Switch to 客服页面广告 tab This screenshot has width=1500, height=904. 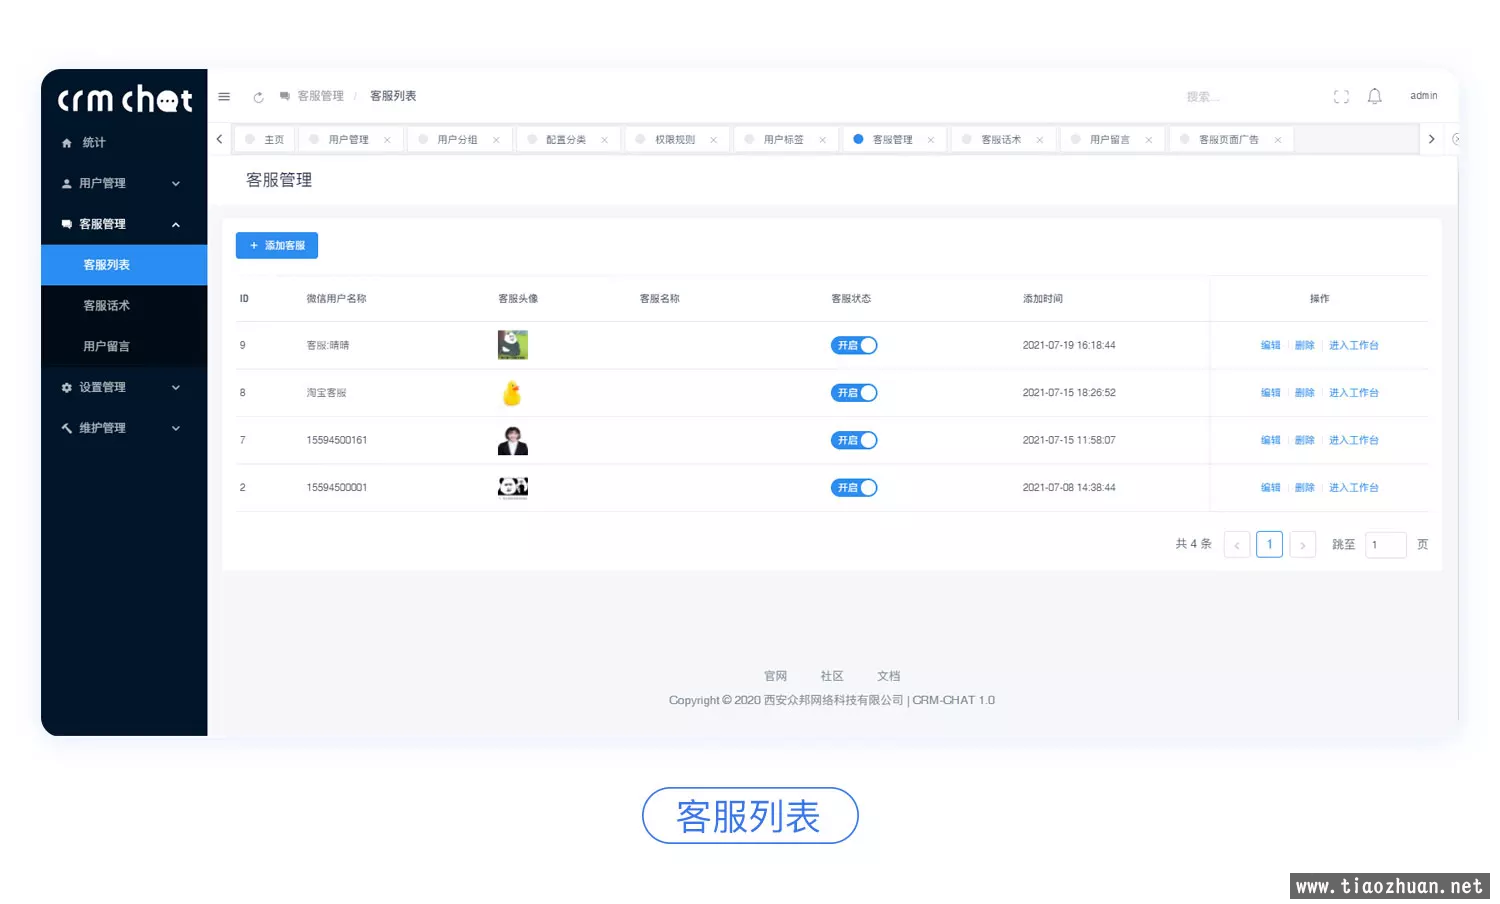coord(1229,140)
